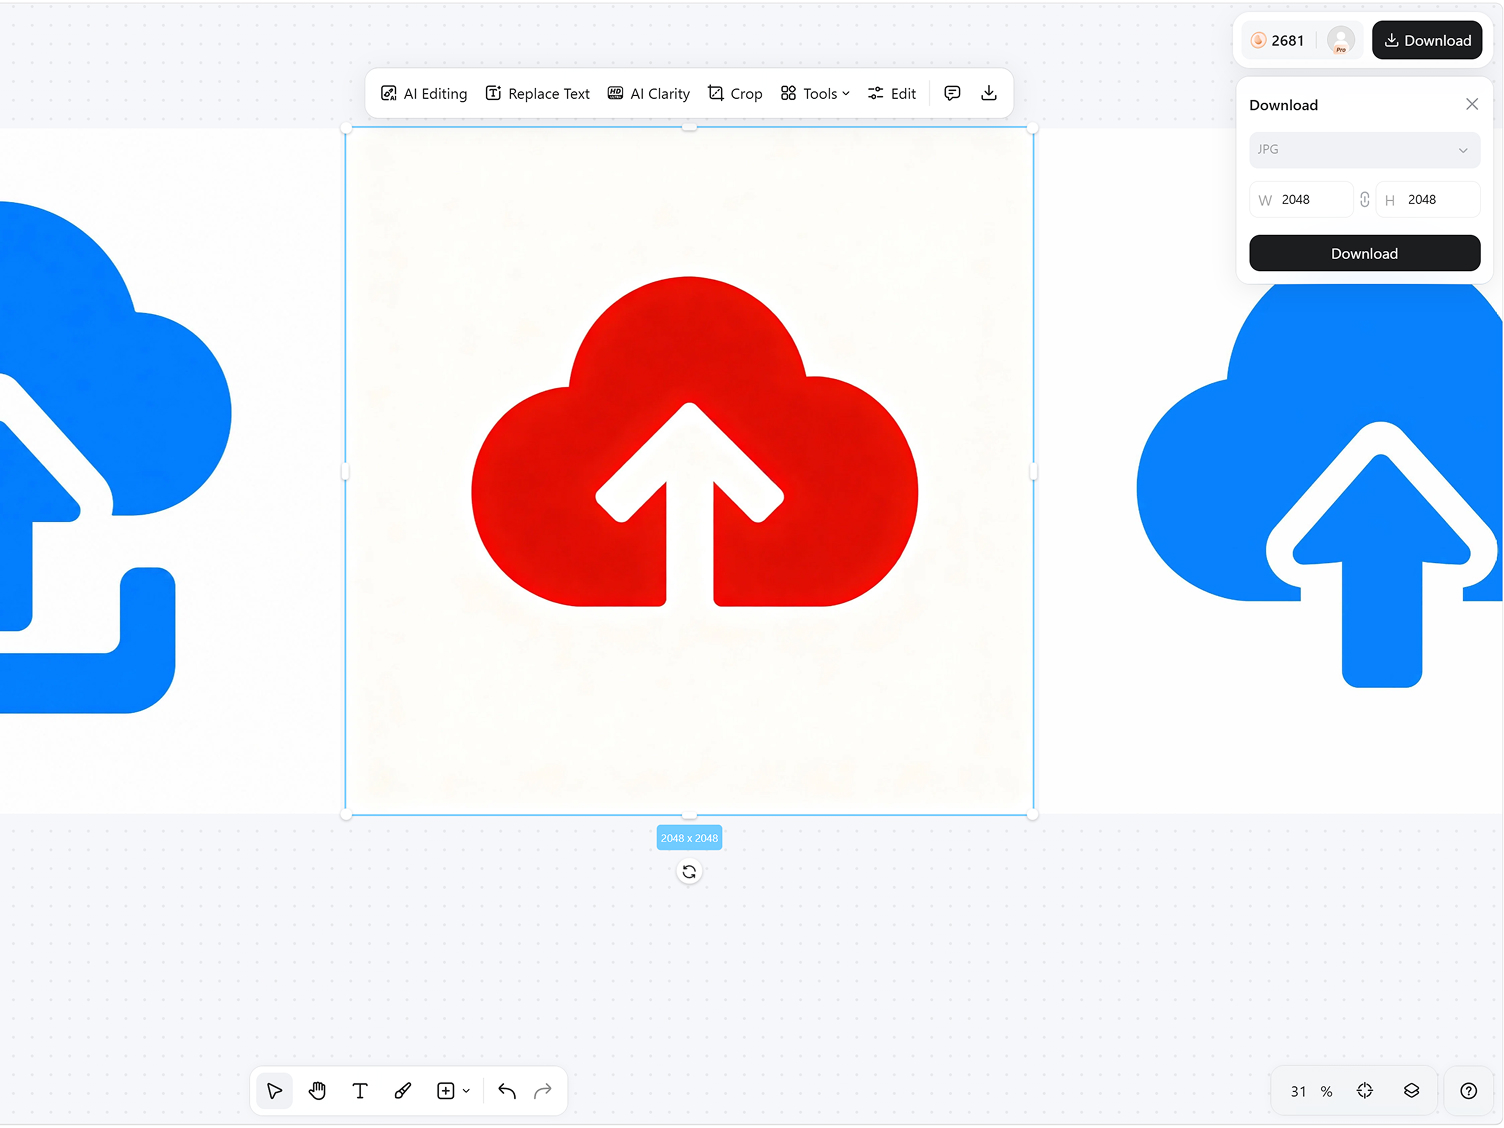The height and width of the screenshot is (1128, 1504).
Task: Undo the last action
Action: coord(507,1091)
